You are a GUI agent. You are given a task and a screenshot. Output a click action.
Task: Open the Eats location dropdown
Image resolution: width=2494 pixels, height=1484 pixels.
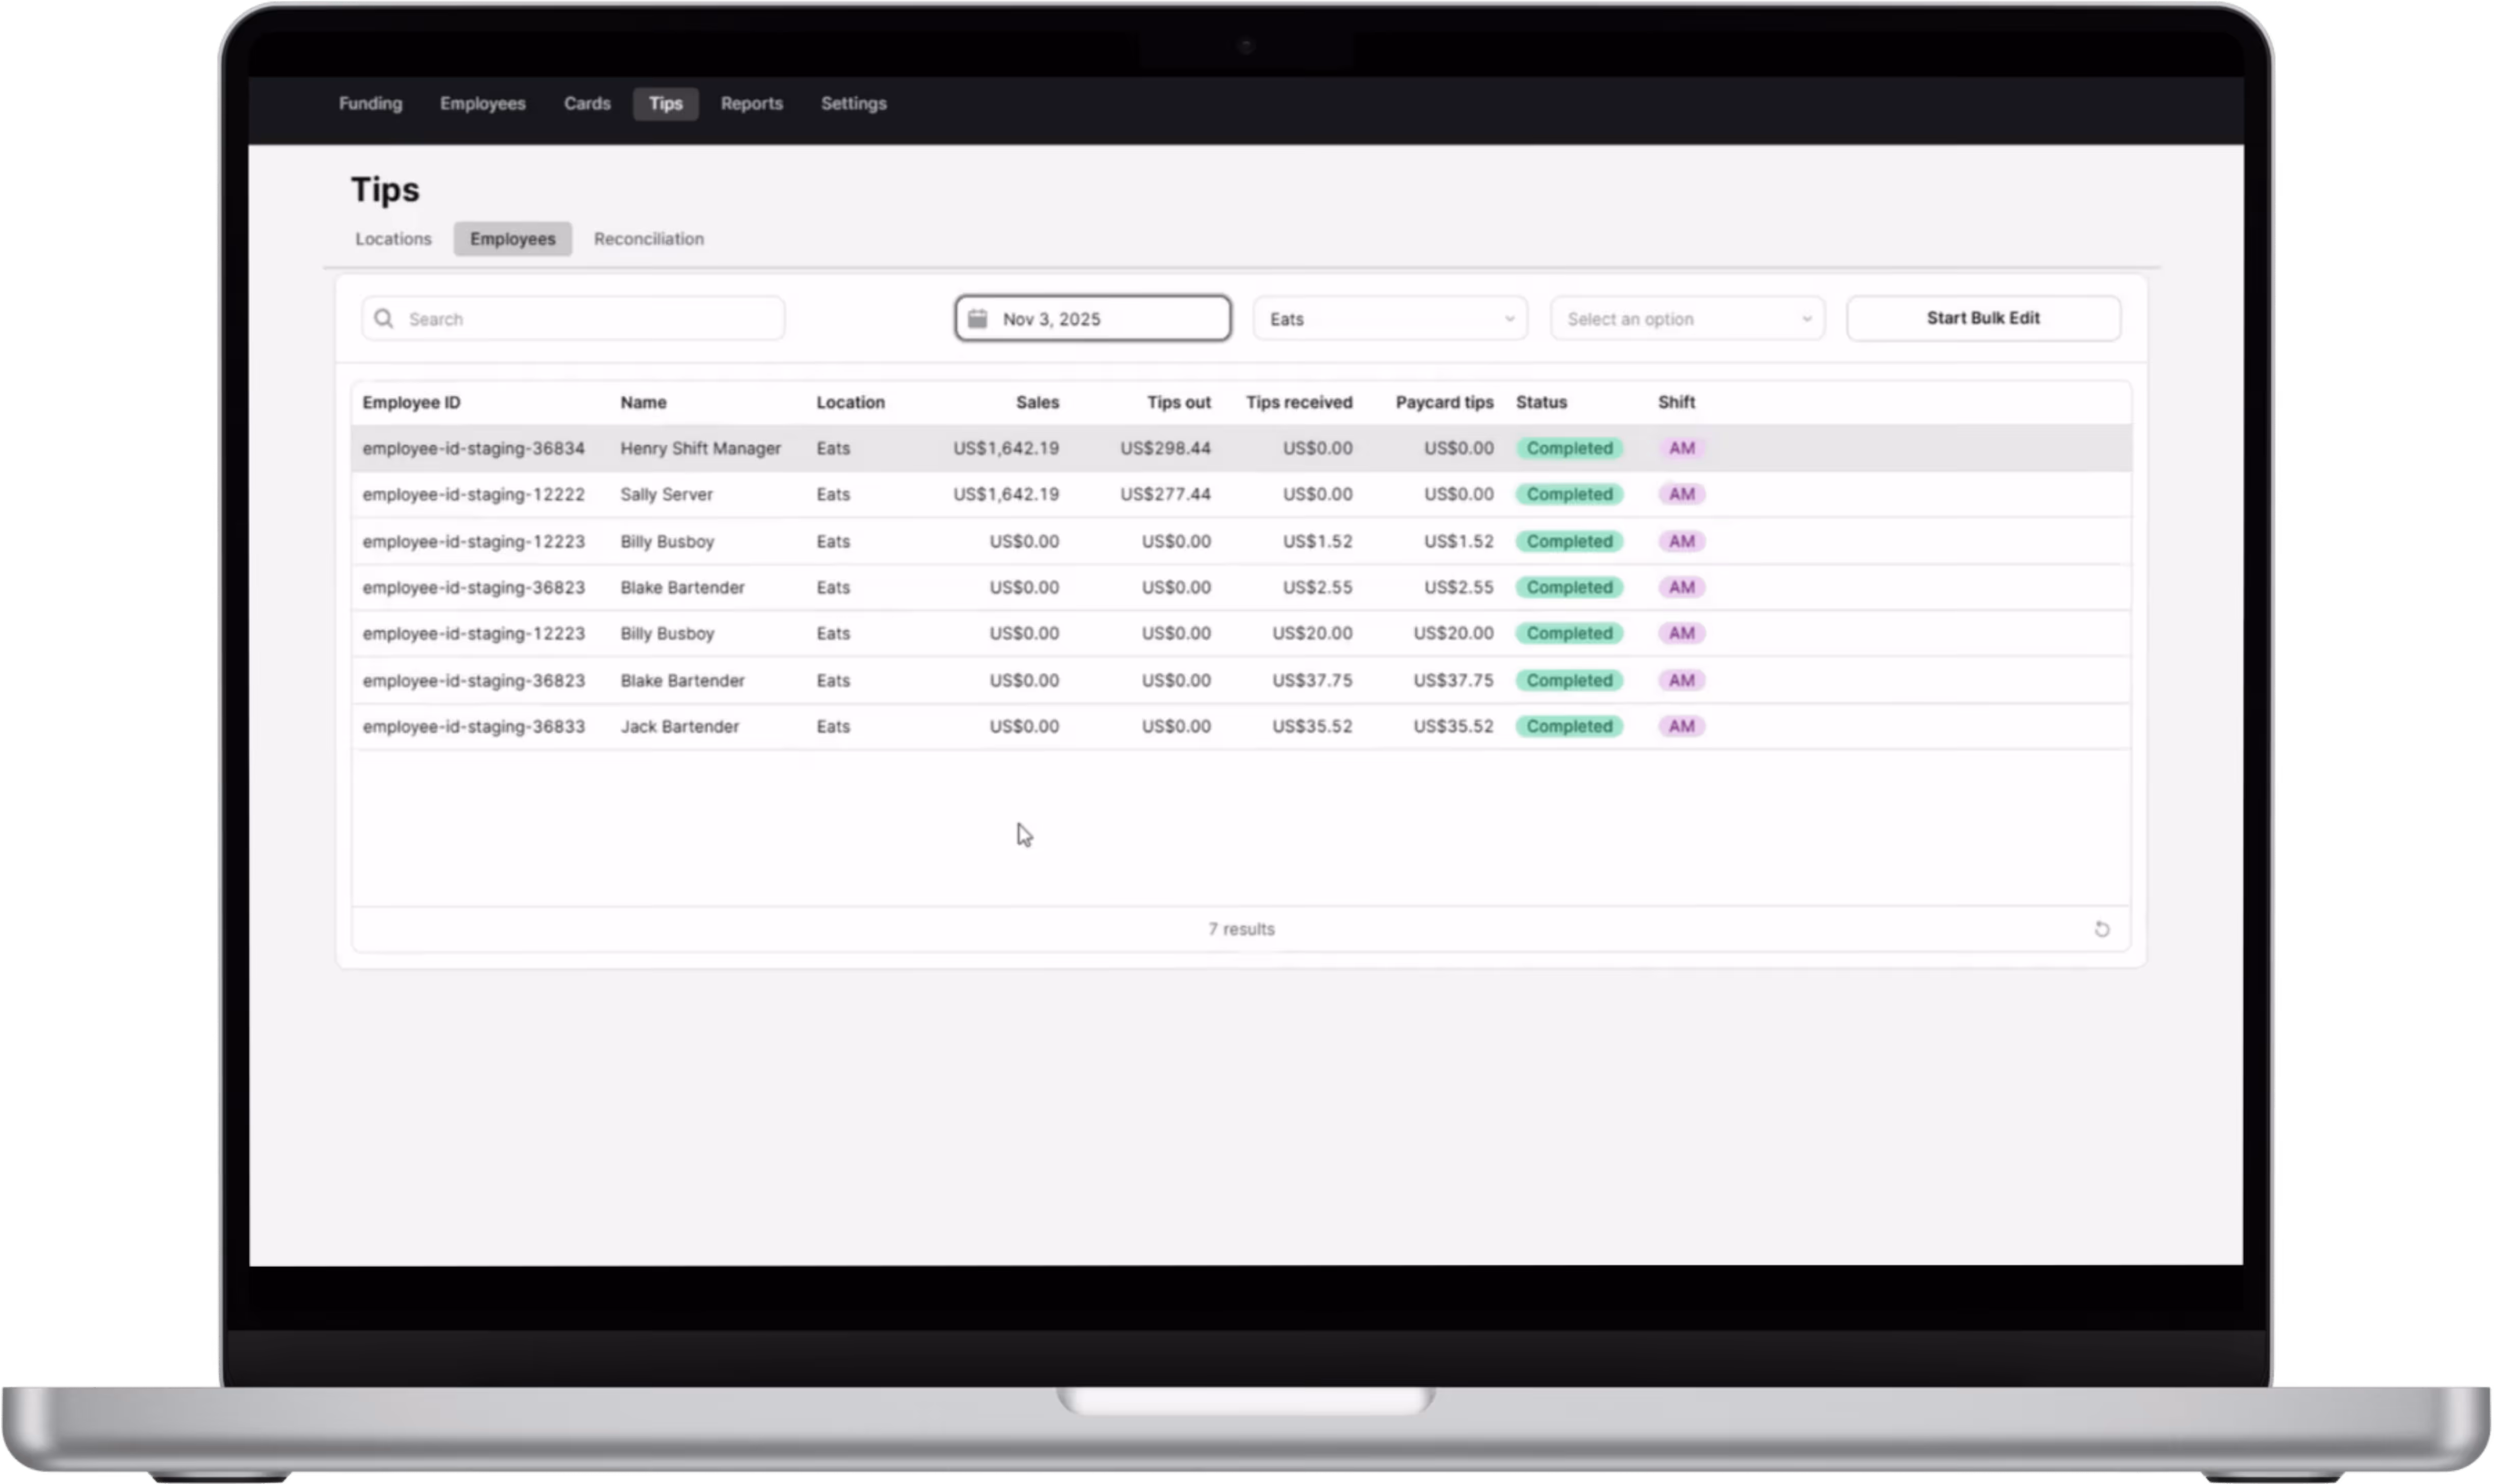coord(1390,319)
